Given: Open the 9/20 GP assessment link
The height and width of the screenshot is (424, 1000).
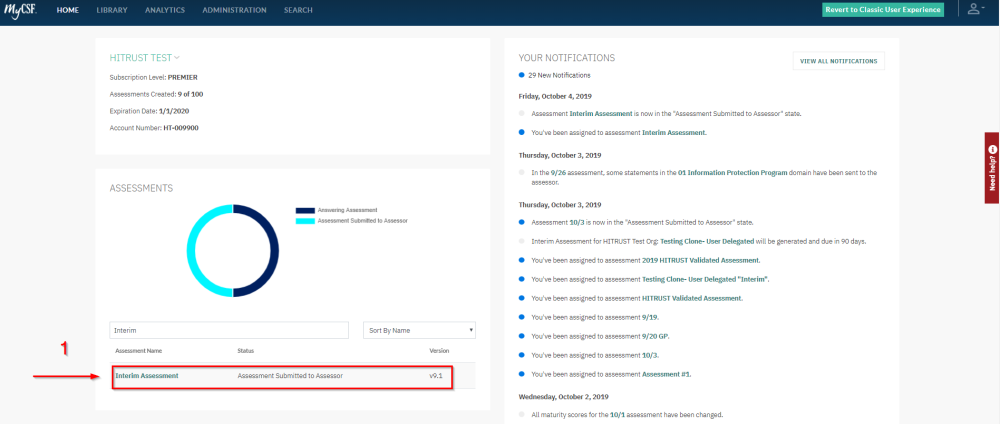Looking at the screenshot, I should [656, 335].
